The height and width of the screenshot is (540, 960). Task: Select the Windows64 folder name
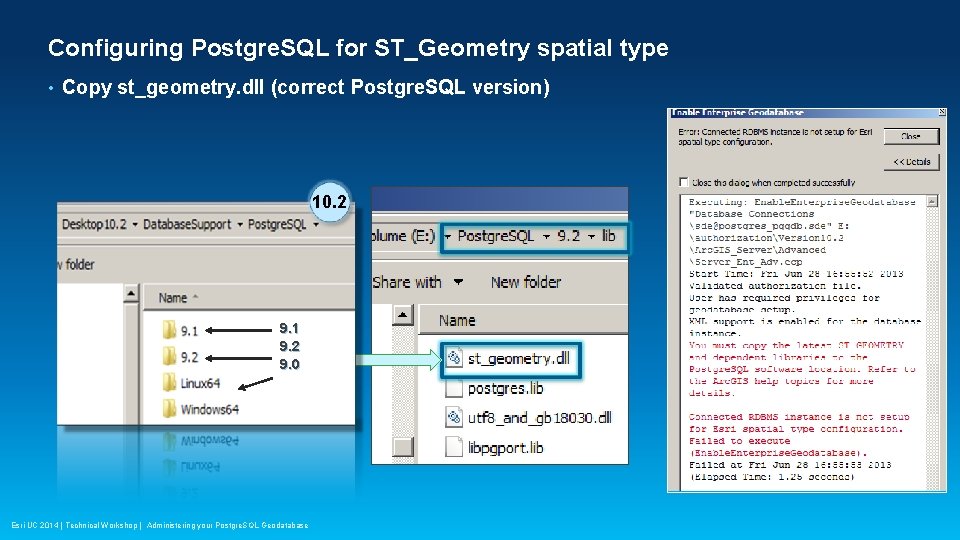pyautogui.click(x=209, y=410)
